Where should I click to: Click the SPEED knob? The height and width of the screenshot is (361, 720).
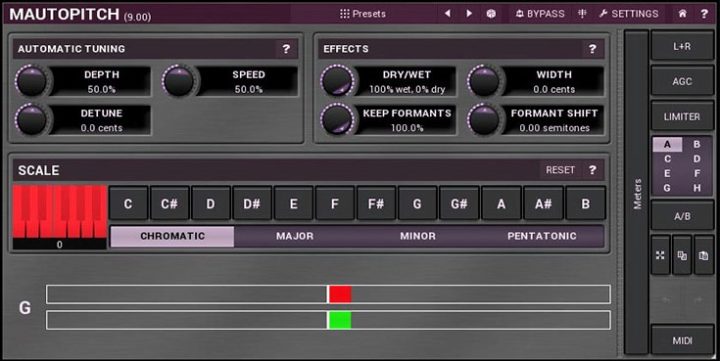point(179,82)
